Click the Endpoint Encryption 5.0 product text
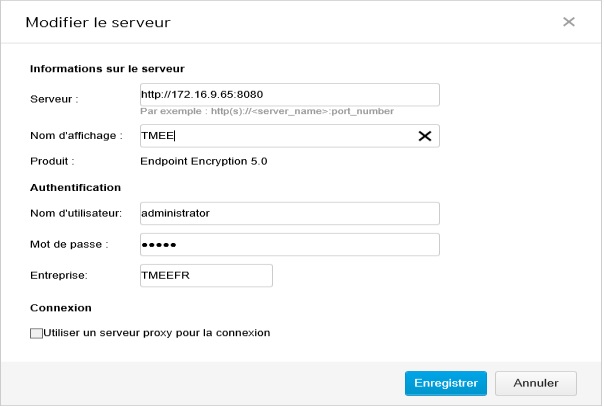Image resolution: width=604 pixels, height=407 pixels. (x=204, y=160)
